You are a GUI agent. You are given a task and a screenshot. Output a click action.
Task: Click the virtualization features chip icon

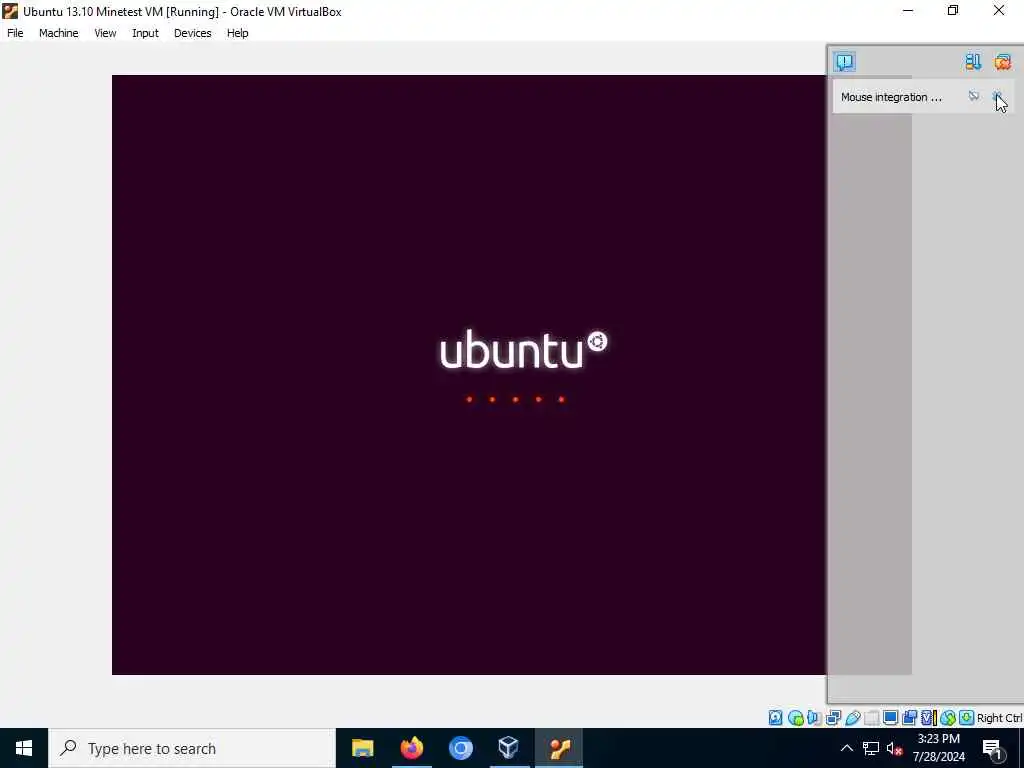click(x=929, y=718)
